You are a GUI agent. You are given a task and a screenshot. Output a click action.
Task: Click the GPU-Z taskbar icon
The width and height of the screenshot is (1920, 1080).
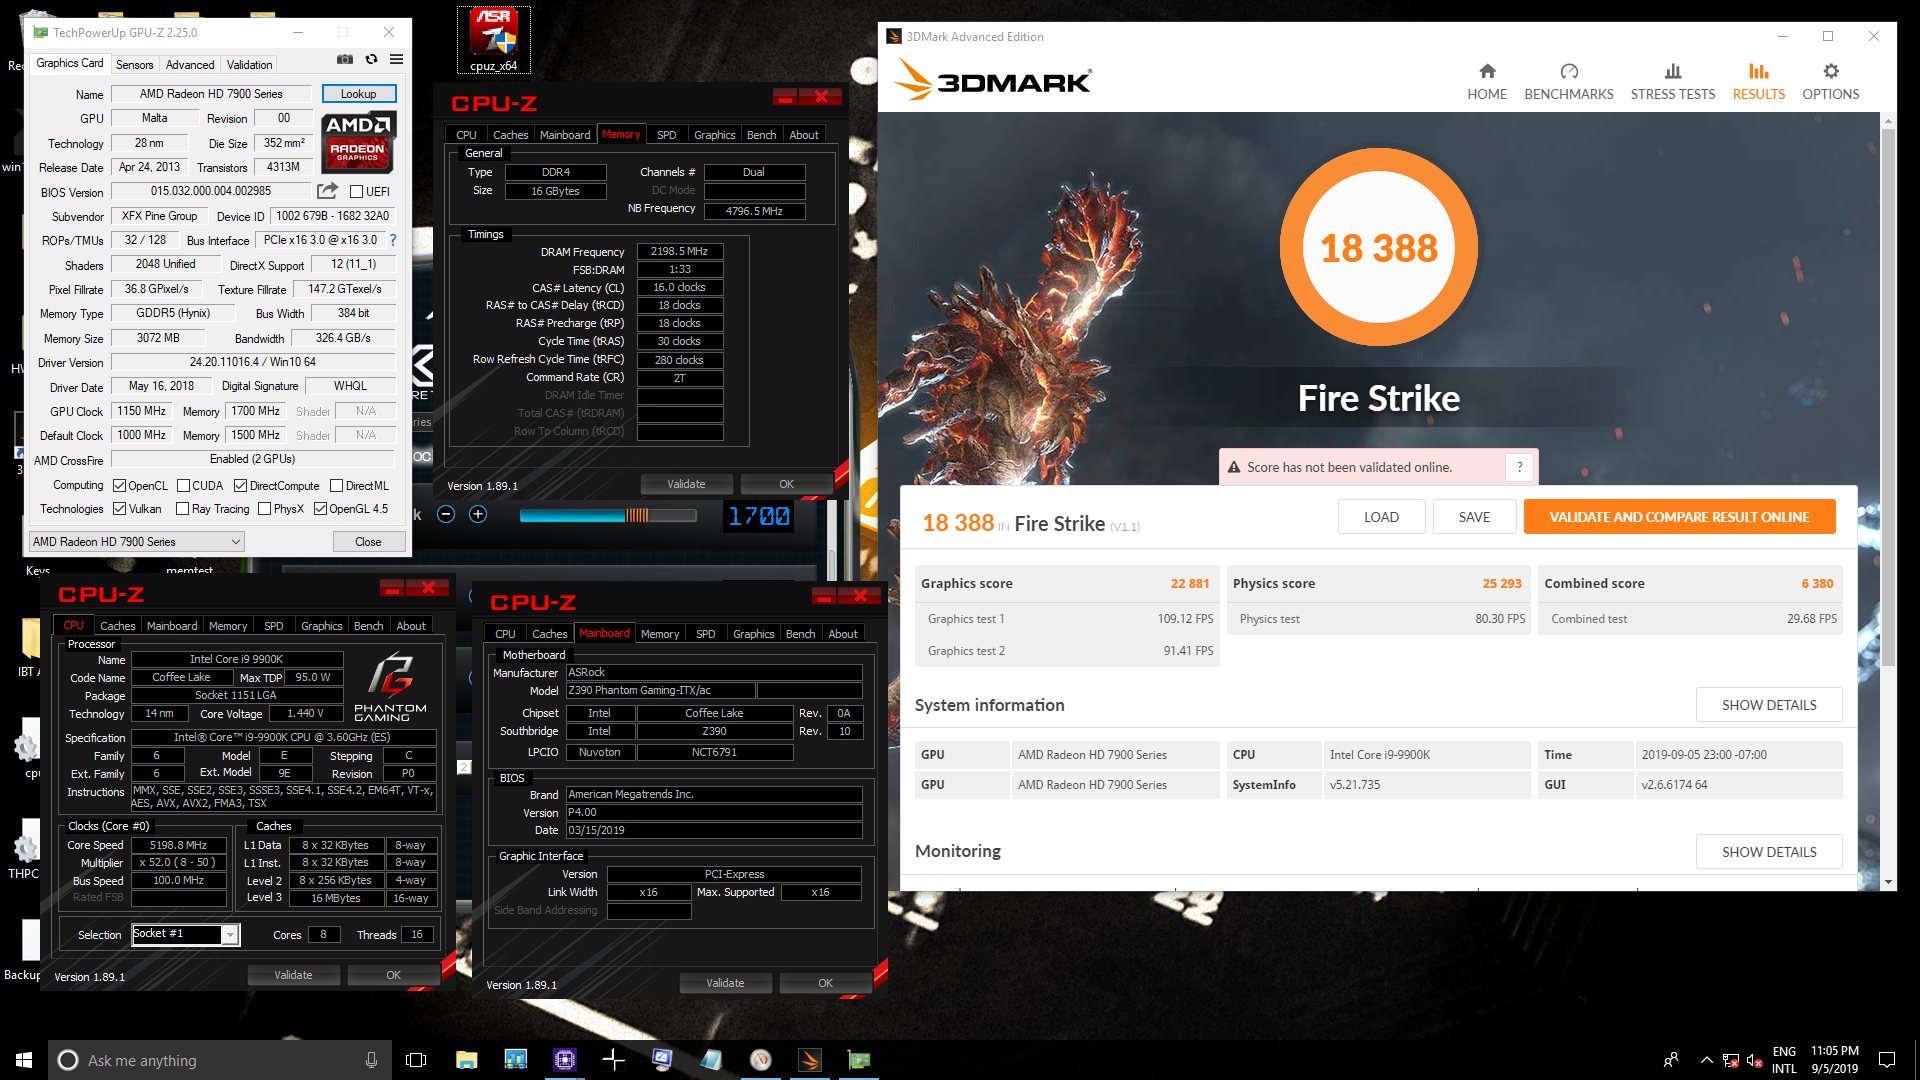(859, 1060)
